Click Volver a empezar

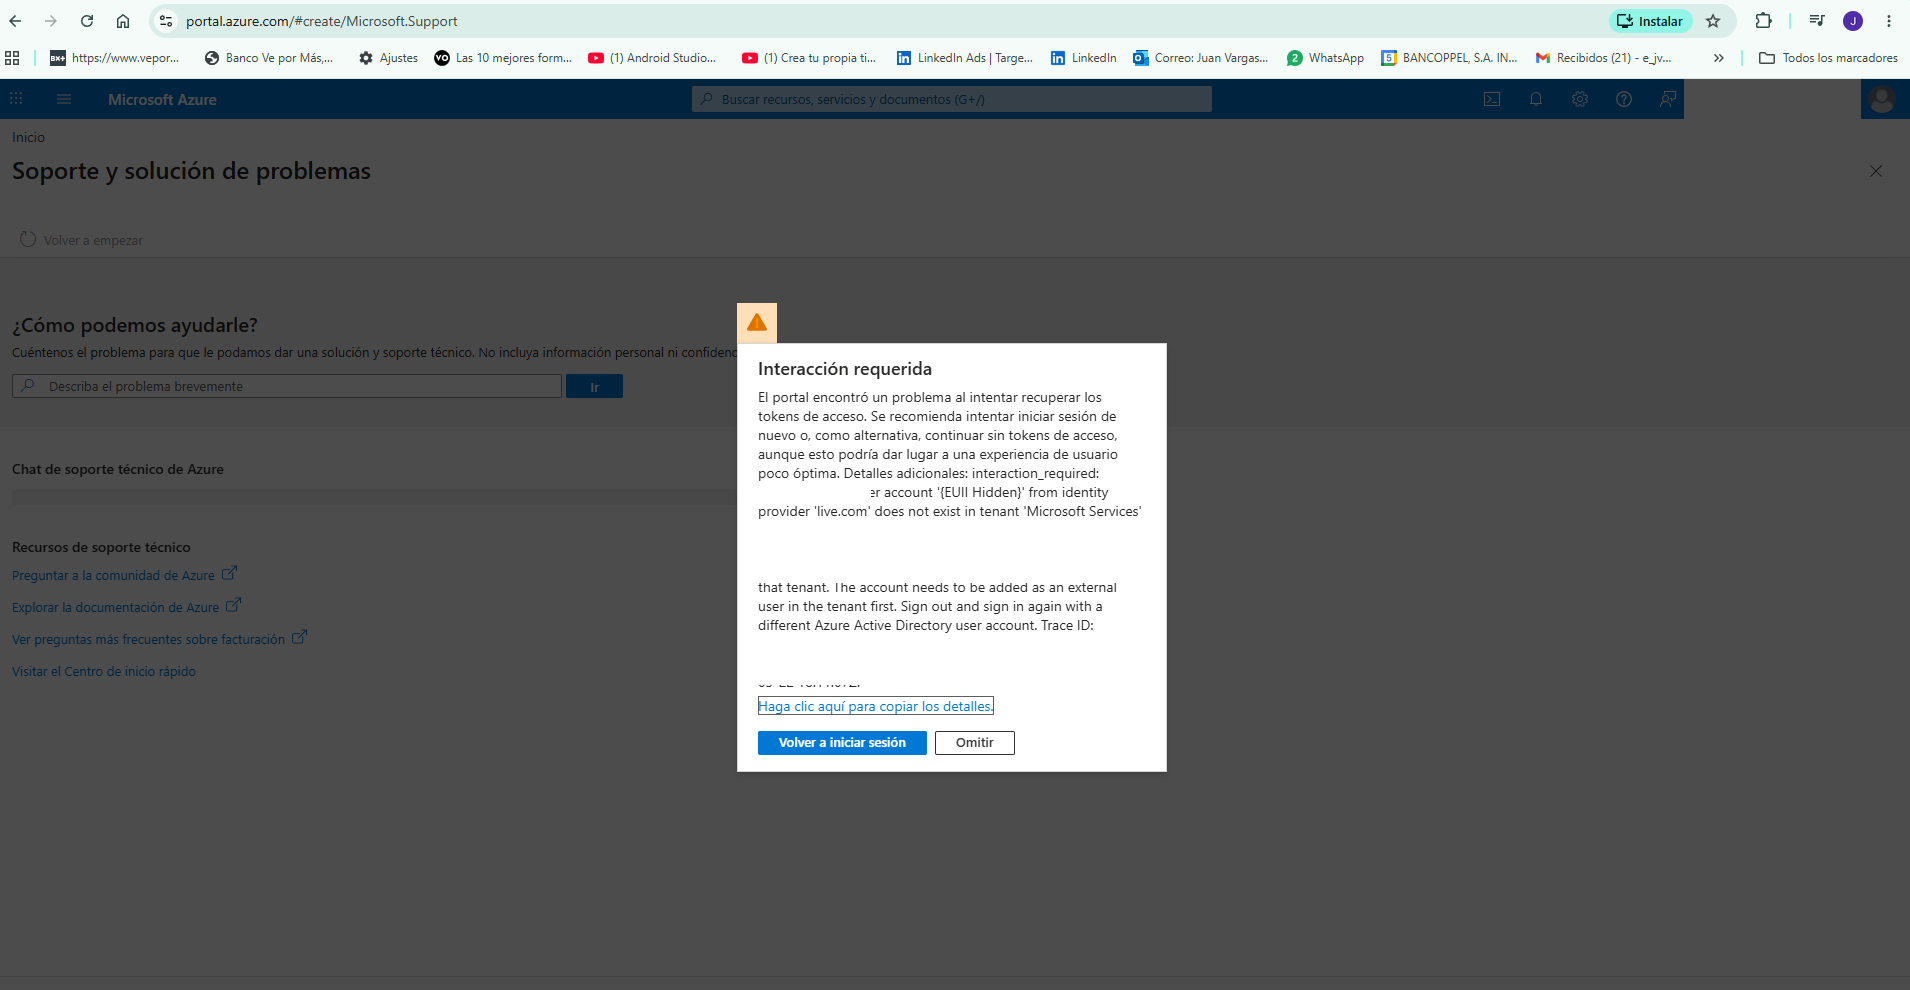(82, 240)
